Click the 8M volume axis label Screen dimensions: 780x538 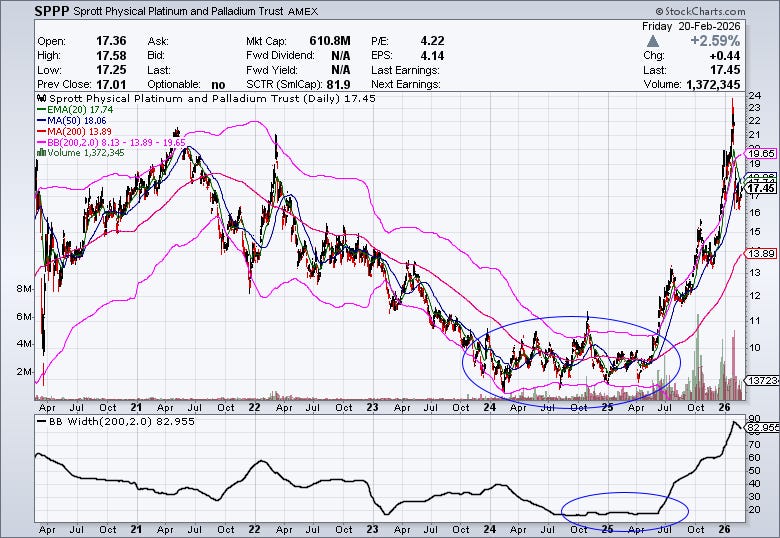[x=25, y=289]
